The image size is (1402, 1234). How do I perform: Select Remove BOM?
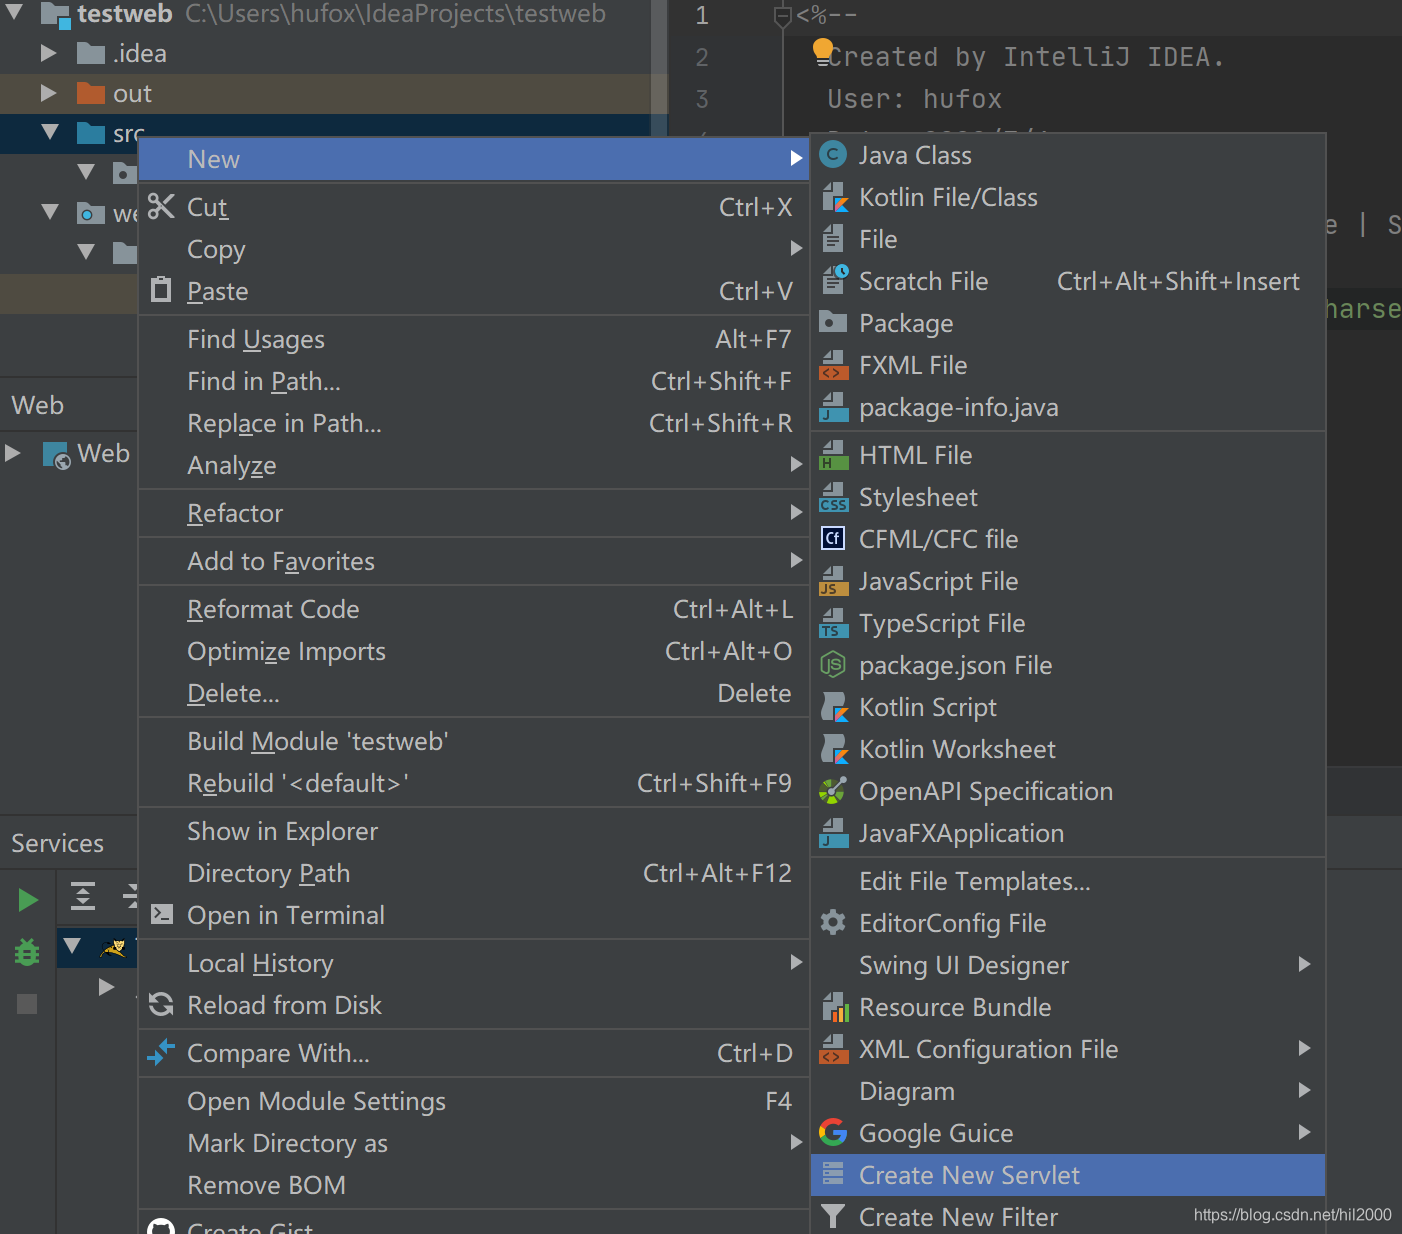473,1185
